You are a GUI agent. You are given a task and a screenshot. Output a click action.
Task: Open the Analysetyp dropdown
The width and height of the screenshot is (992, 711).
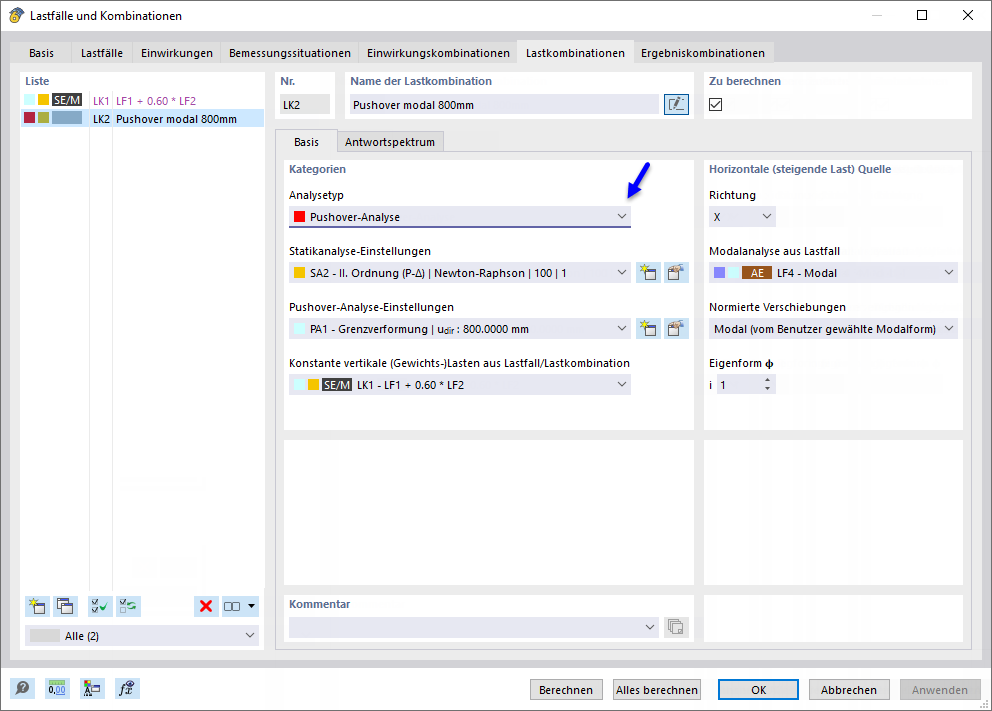click(622, 216)
